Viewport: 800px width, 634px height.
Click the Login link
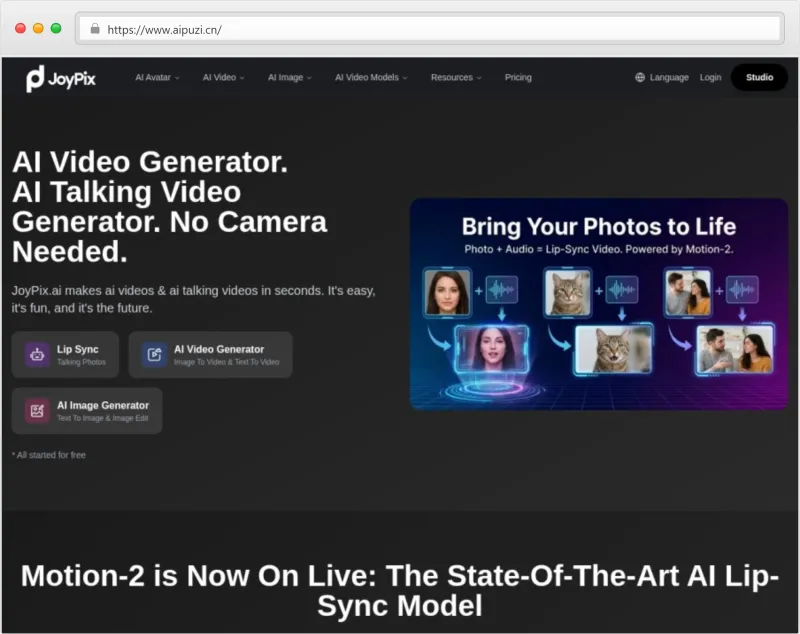[710, 77]
